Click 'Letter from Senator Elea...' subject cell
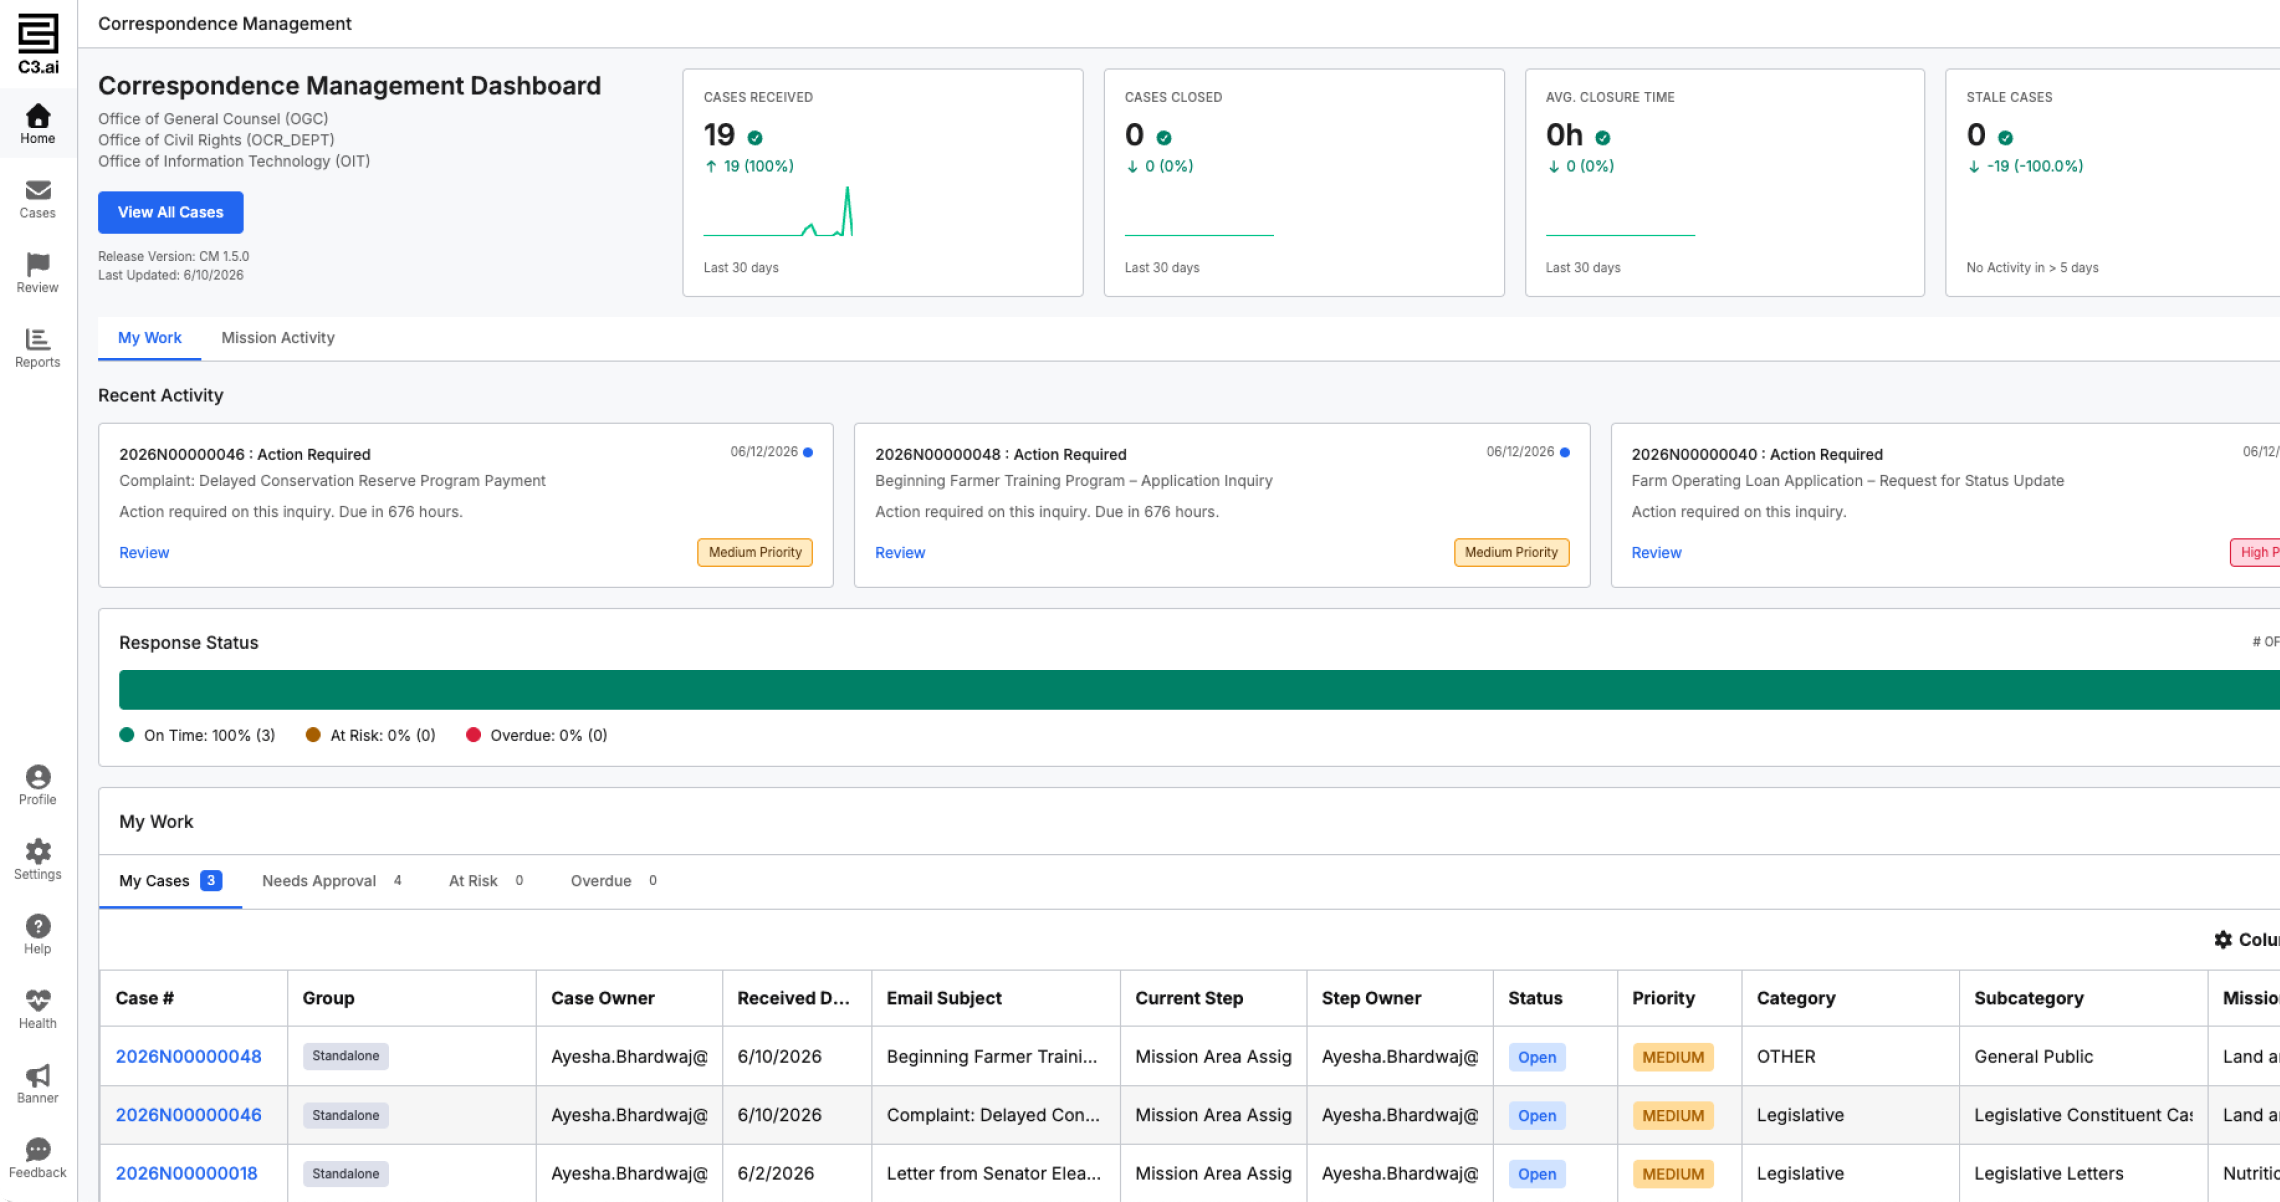 [996, 1174]
